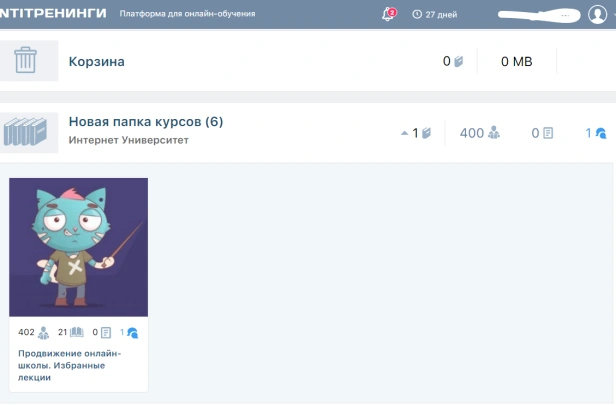The image size is (616, 405).
Task: Click the students icon next to 402
Action: tap(43, 332)
